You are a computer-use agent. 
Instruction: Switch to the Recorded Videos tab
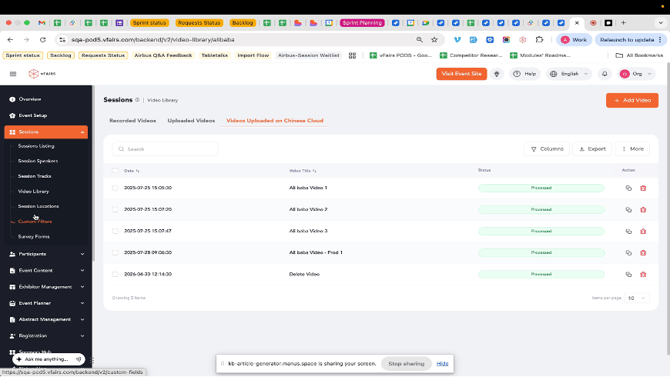[x=132, y=121]
